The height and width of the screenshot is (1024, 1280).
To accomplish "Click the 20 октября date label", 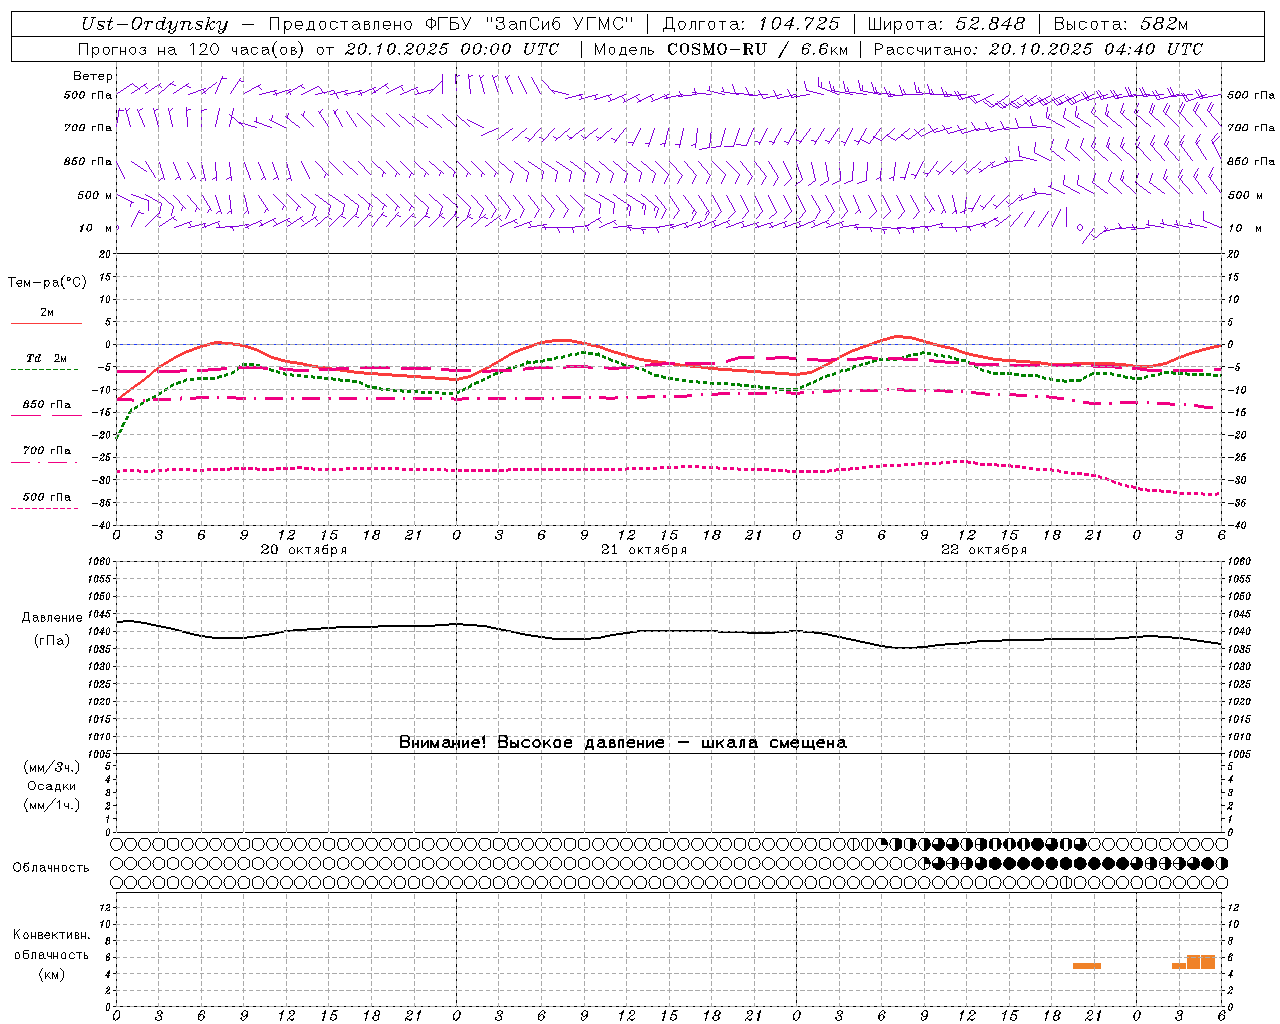I will (304, 550).
